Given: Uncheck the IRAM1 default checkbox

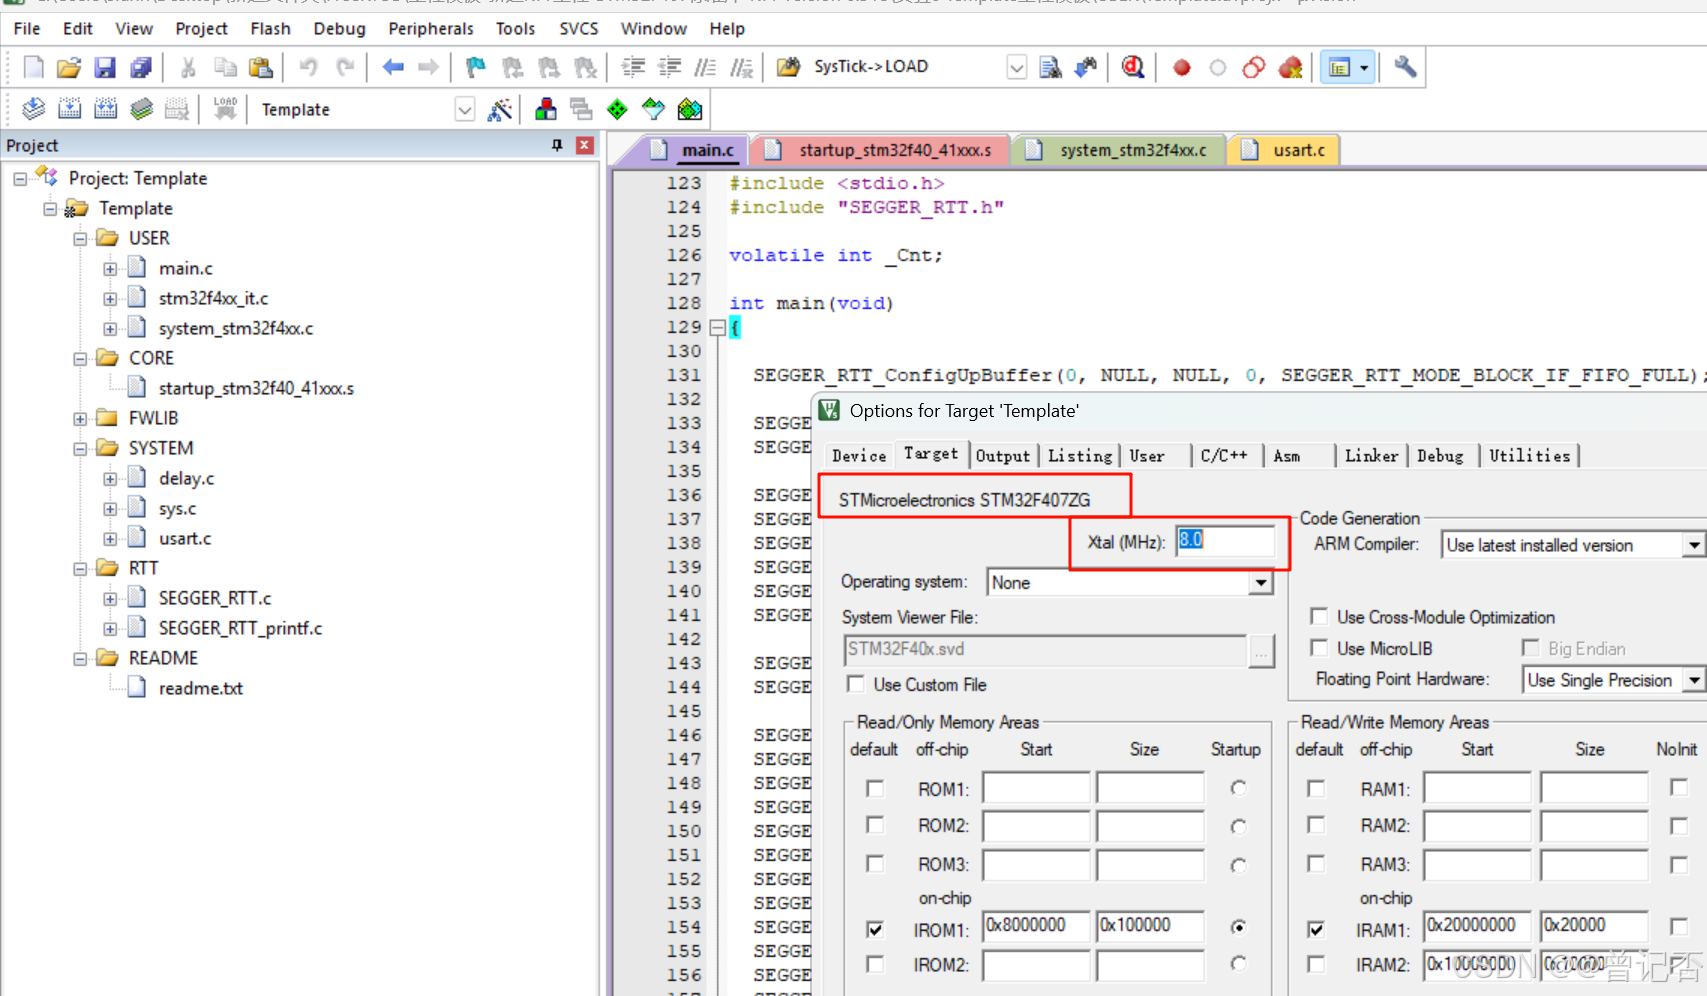Looking at the screenshot, I should tap(1316, 929).
